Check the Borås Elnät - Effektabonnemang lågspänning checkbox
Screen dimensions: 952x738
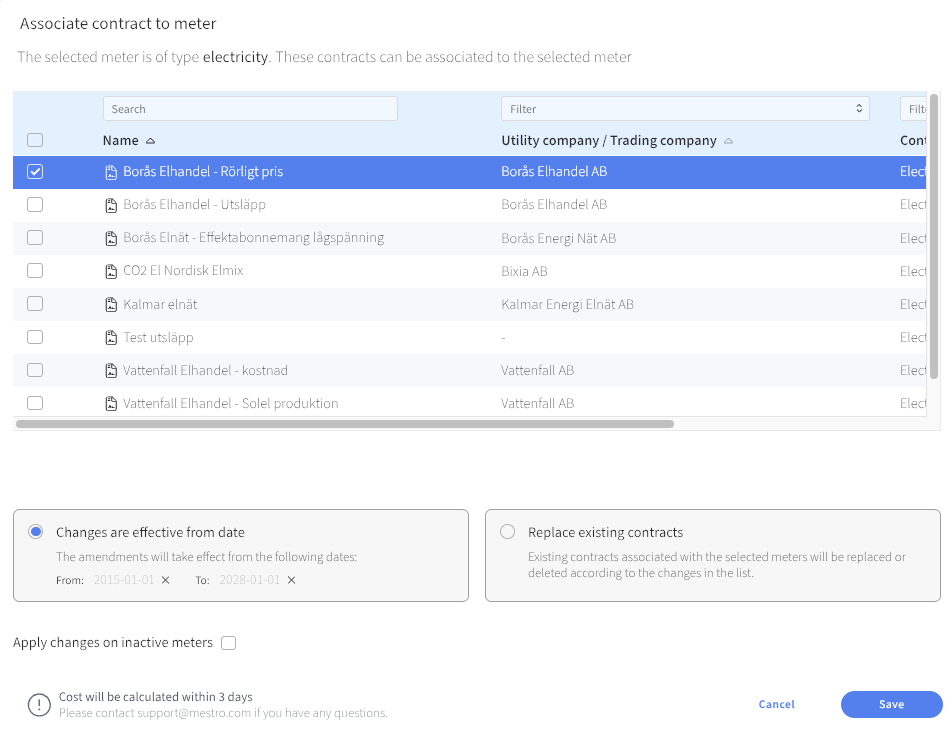[x=35, y=237]
